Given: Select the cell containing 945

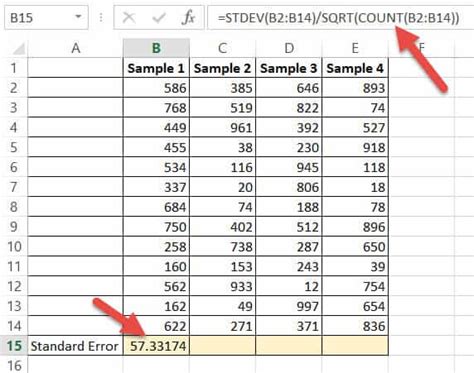Looking at the screenshot, I should pyautogui.click(x=289, y=167).
